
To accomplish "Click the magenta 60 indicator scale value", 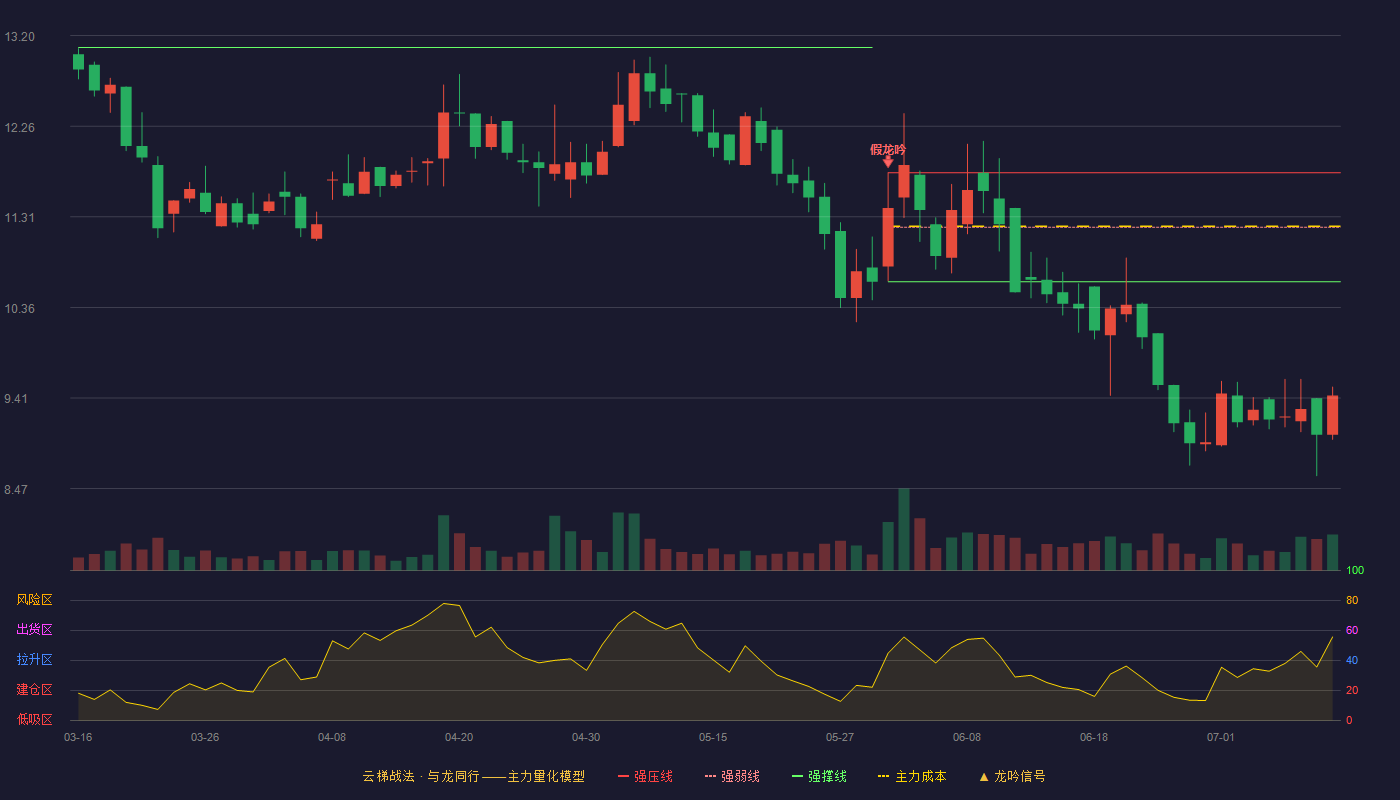I will pyautogui.click(x=1352, y=630).
